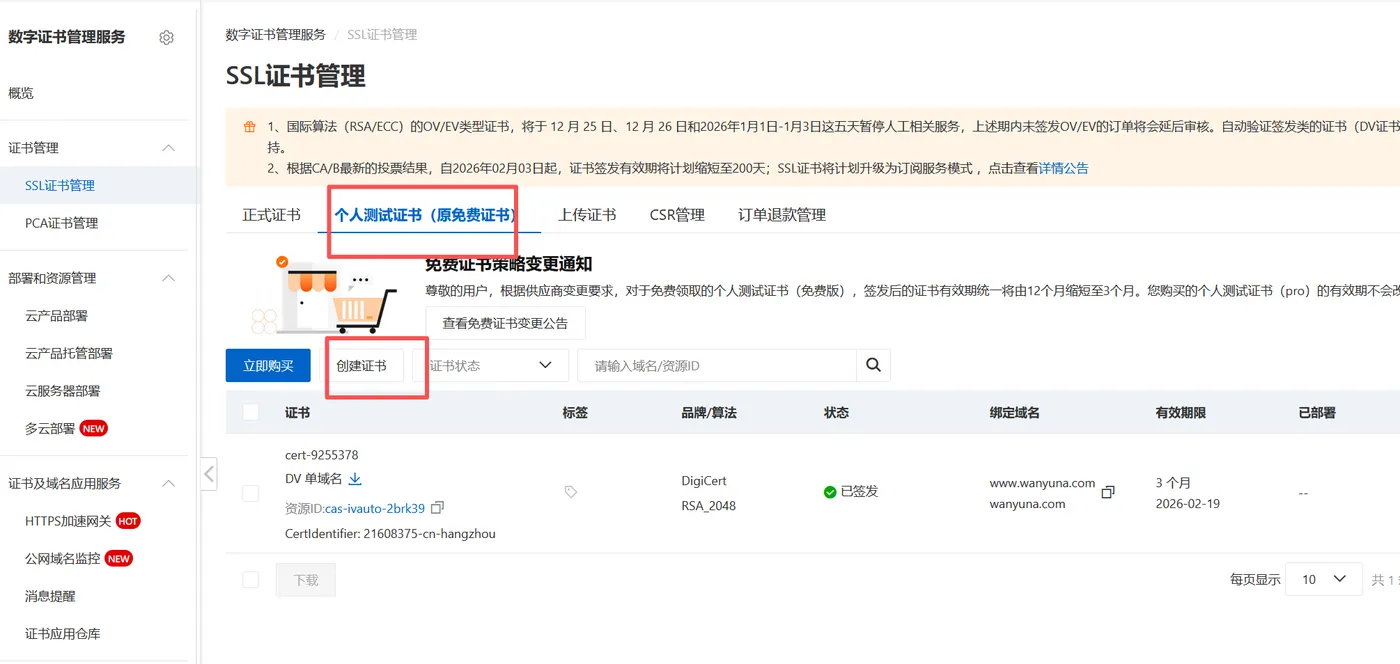The height and width of the screenshot is (664, 1400).
Task: Click the 绑定域名 column header
Action: coord(1015,413)
